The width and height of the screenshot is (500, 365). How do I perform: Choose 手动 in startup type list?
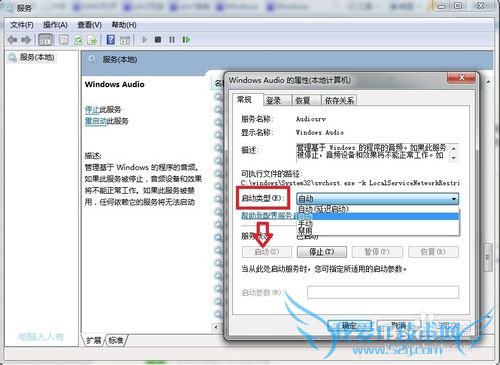point(378,223)
